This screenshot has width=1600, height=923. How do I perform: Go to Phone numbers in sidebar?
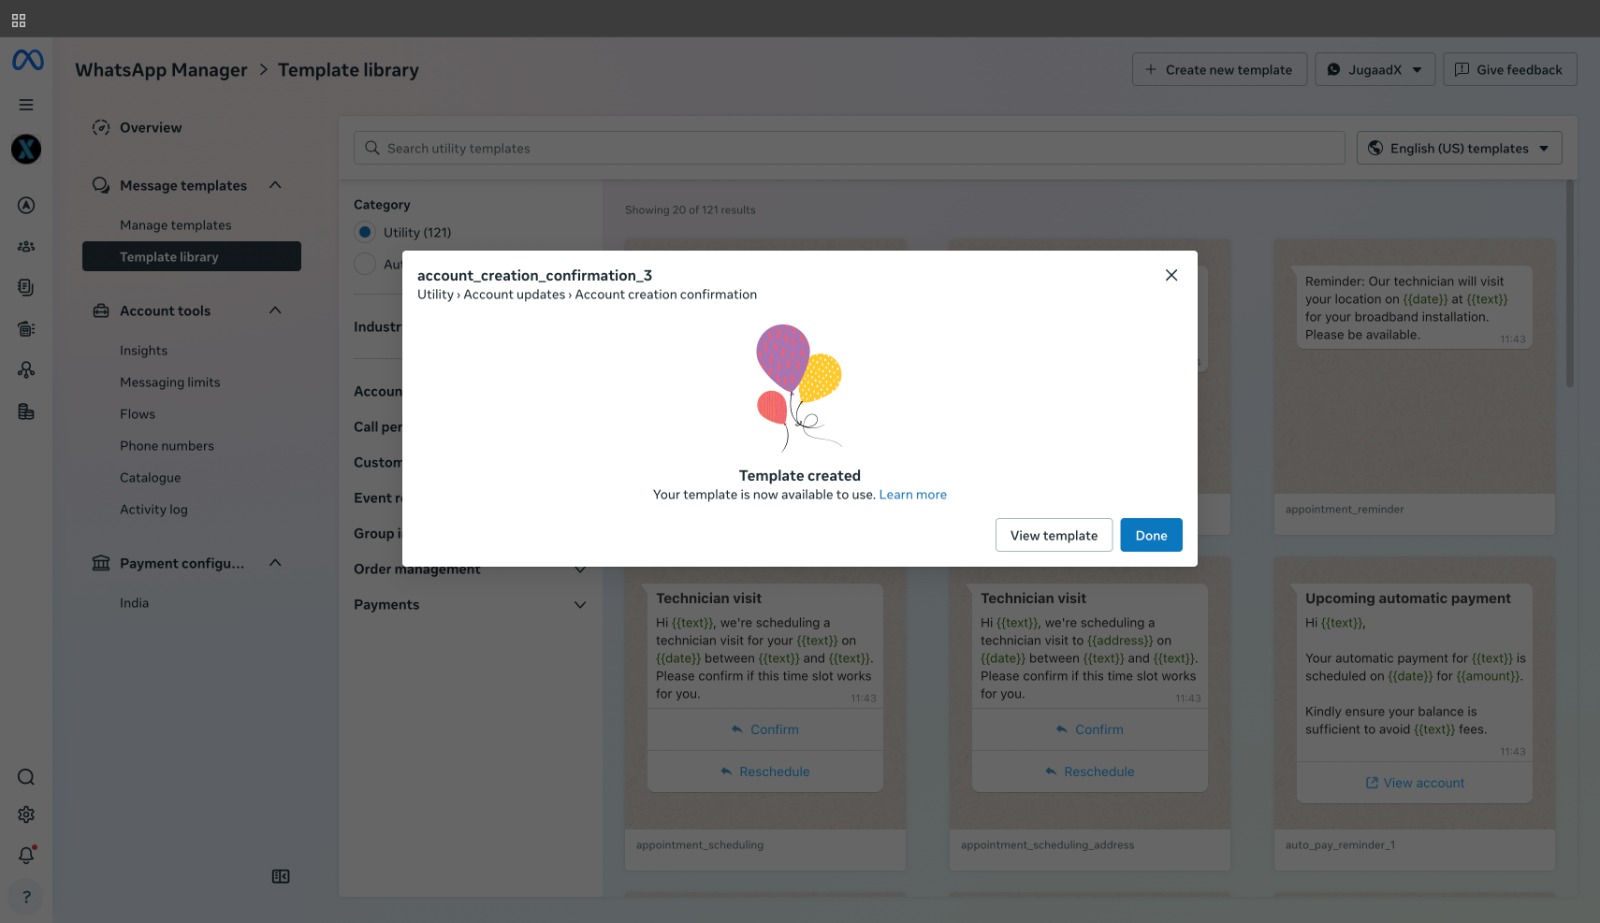pos(167,446)
